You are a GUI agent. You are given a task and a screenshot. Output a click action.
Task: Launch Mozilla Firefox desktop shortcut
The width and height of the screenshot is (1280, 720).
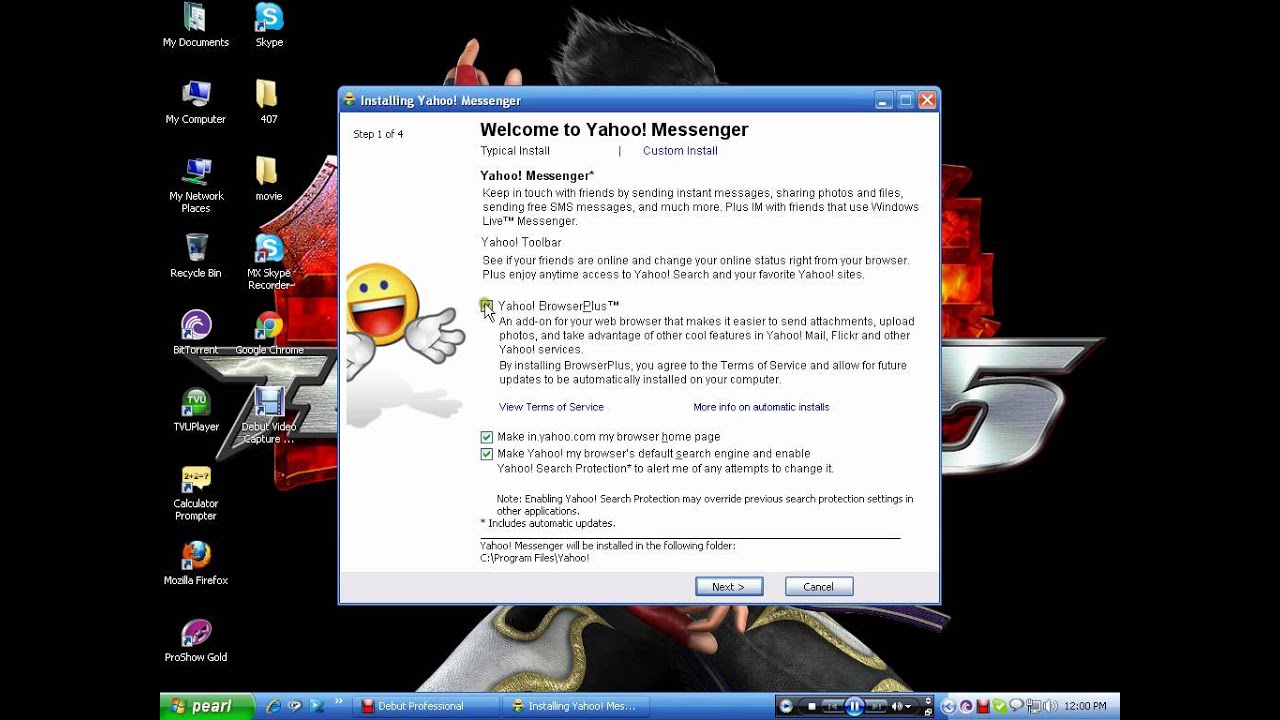196,564
